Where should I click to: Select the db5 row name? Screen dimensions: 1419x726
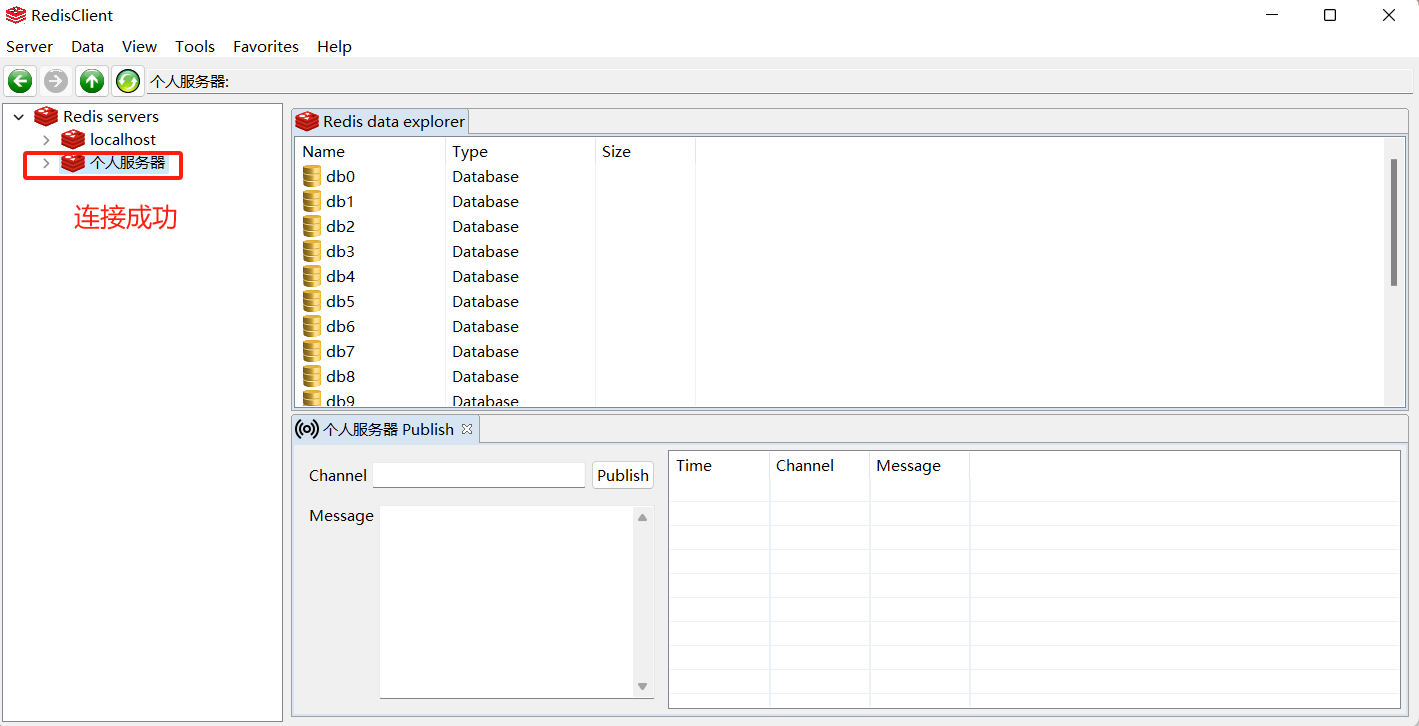(340, 302)
